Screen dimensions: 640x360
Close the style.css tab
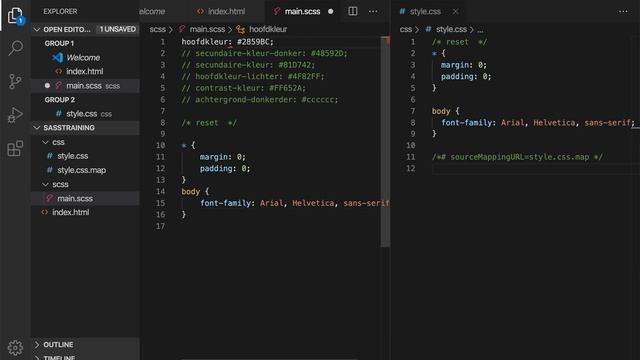456,11
